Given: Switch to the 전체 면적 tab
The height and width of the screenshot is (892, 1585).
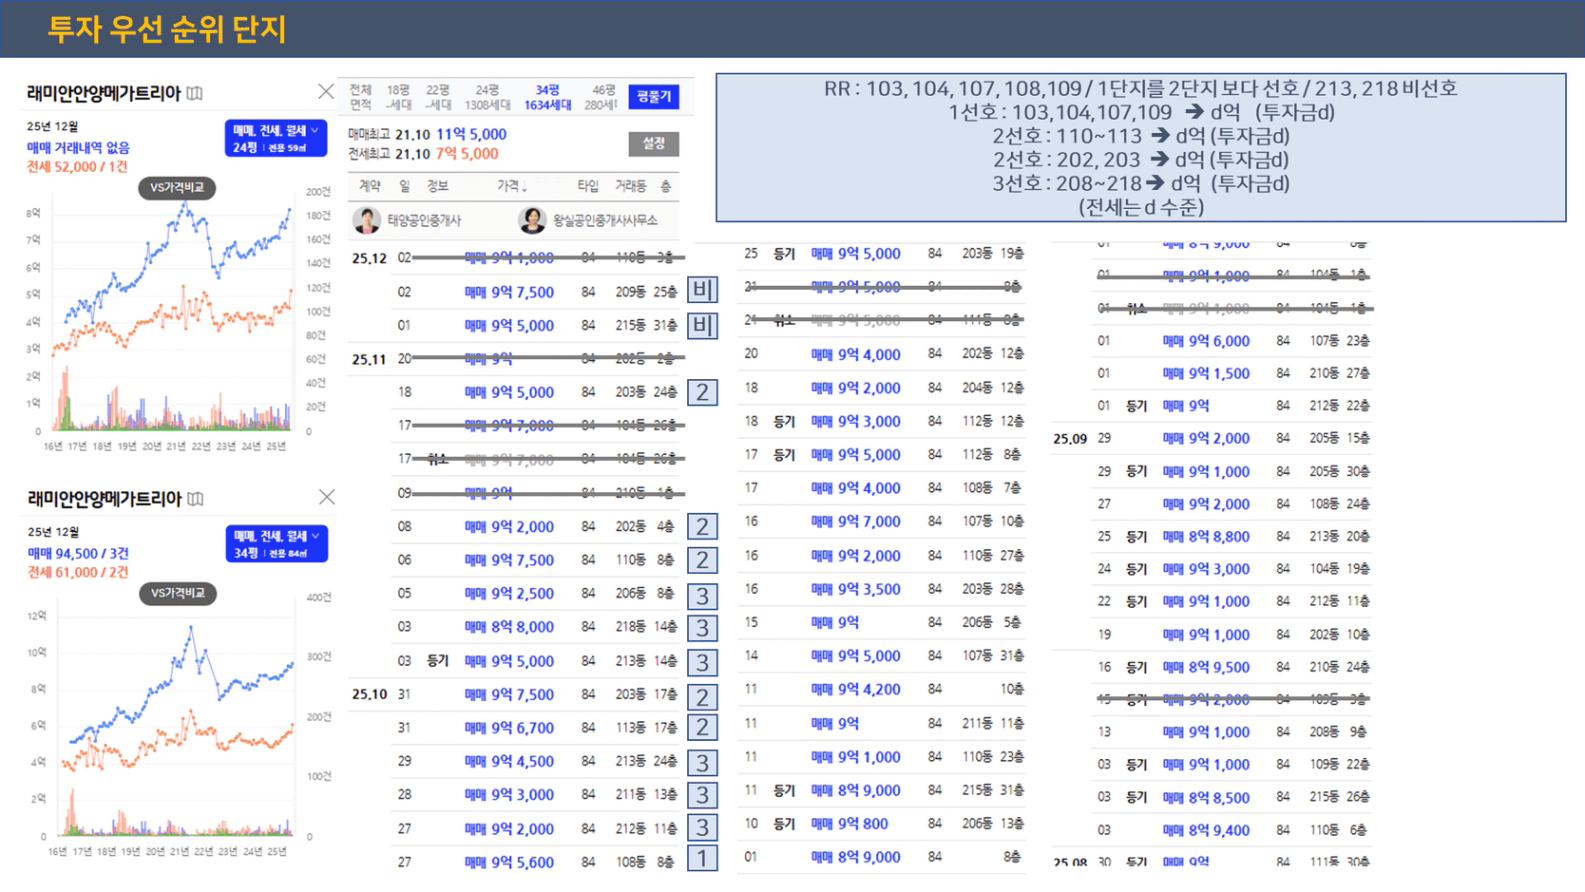Looking at the screenshot, I should click(x=360, y=97).
